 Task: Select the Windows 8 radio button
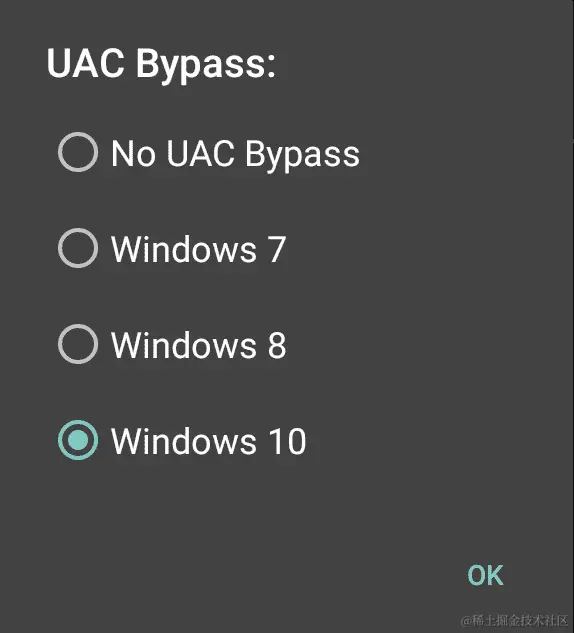78,344
